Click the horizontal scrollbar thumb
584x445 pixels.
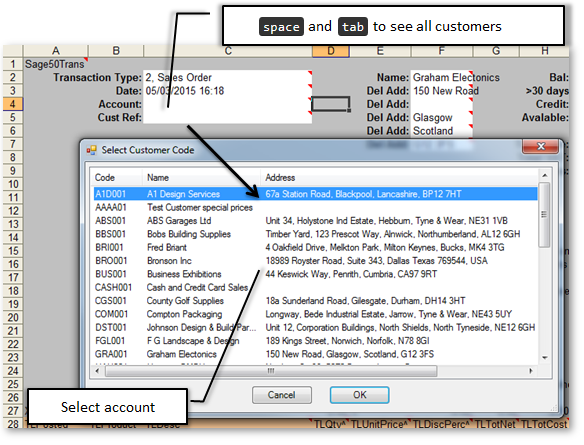[x=271, y=371]
